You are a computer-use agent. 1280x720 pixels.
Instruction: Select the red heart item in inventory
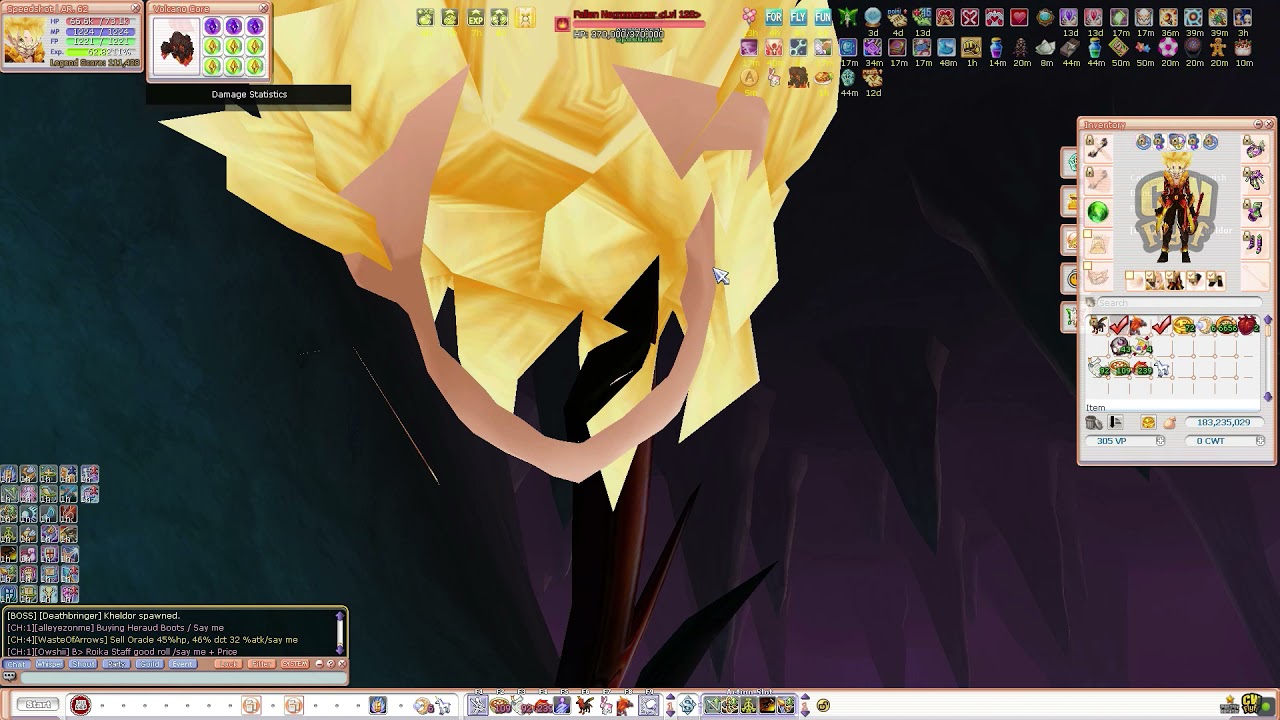click(1247, 325)
